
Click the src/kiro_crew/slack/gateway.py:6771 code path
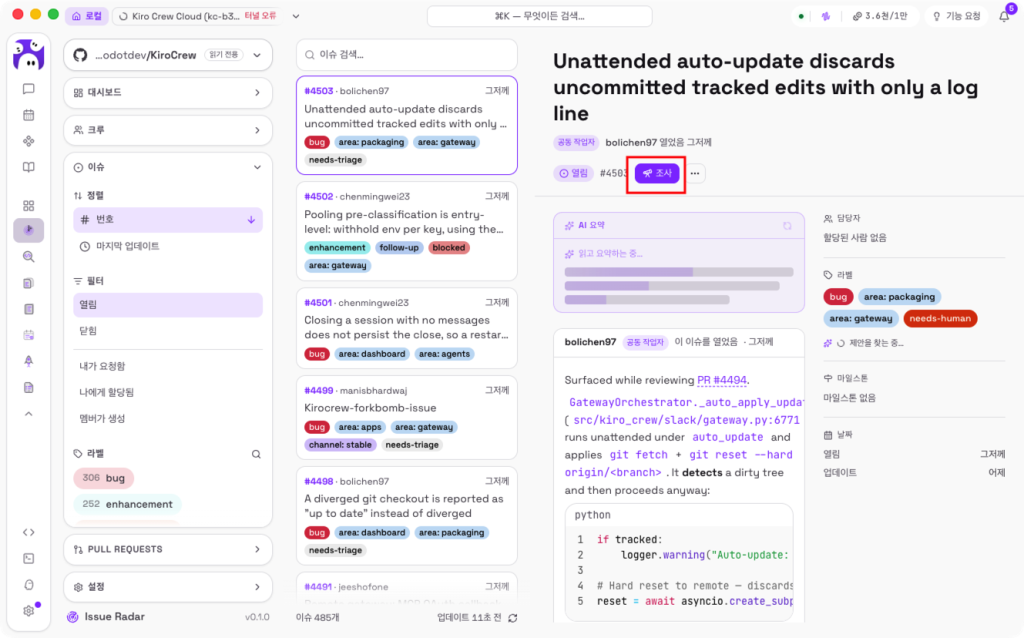click(x=686, y=420)
